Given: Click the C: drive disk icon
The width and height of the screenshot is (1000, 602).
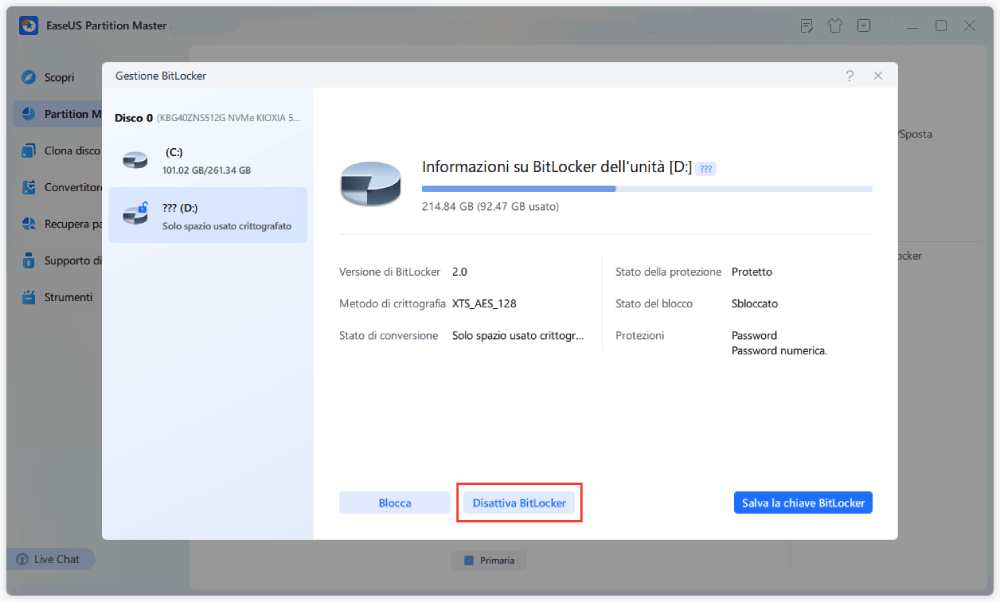Looking at the screenshot, I should [x=135, y=159].
